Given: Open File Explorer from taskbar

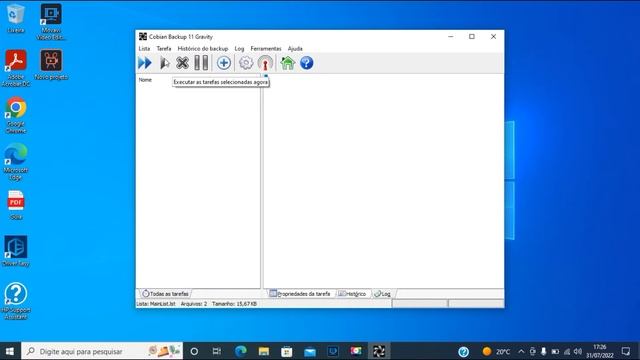Looking at the screenshot, I should tap(264, 351).
